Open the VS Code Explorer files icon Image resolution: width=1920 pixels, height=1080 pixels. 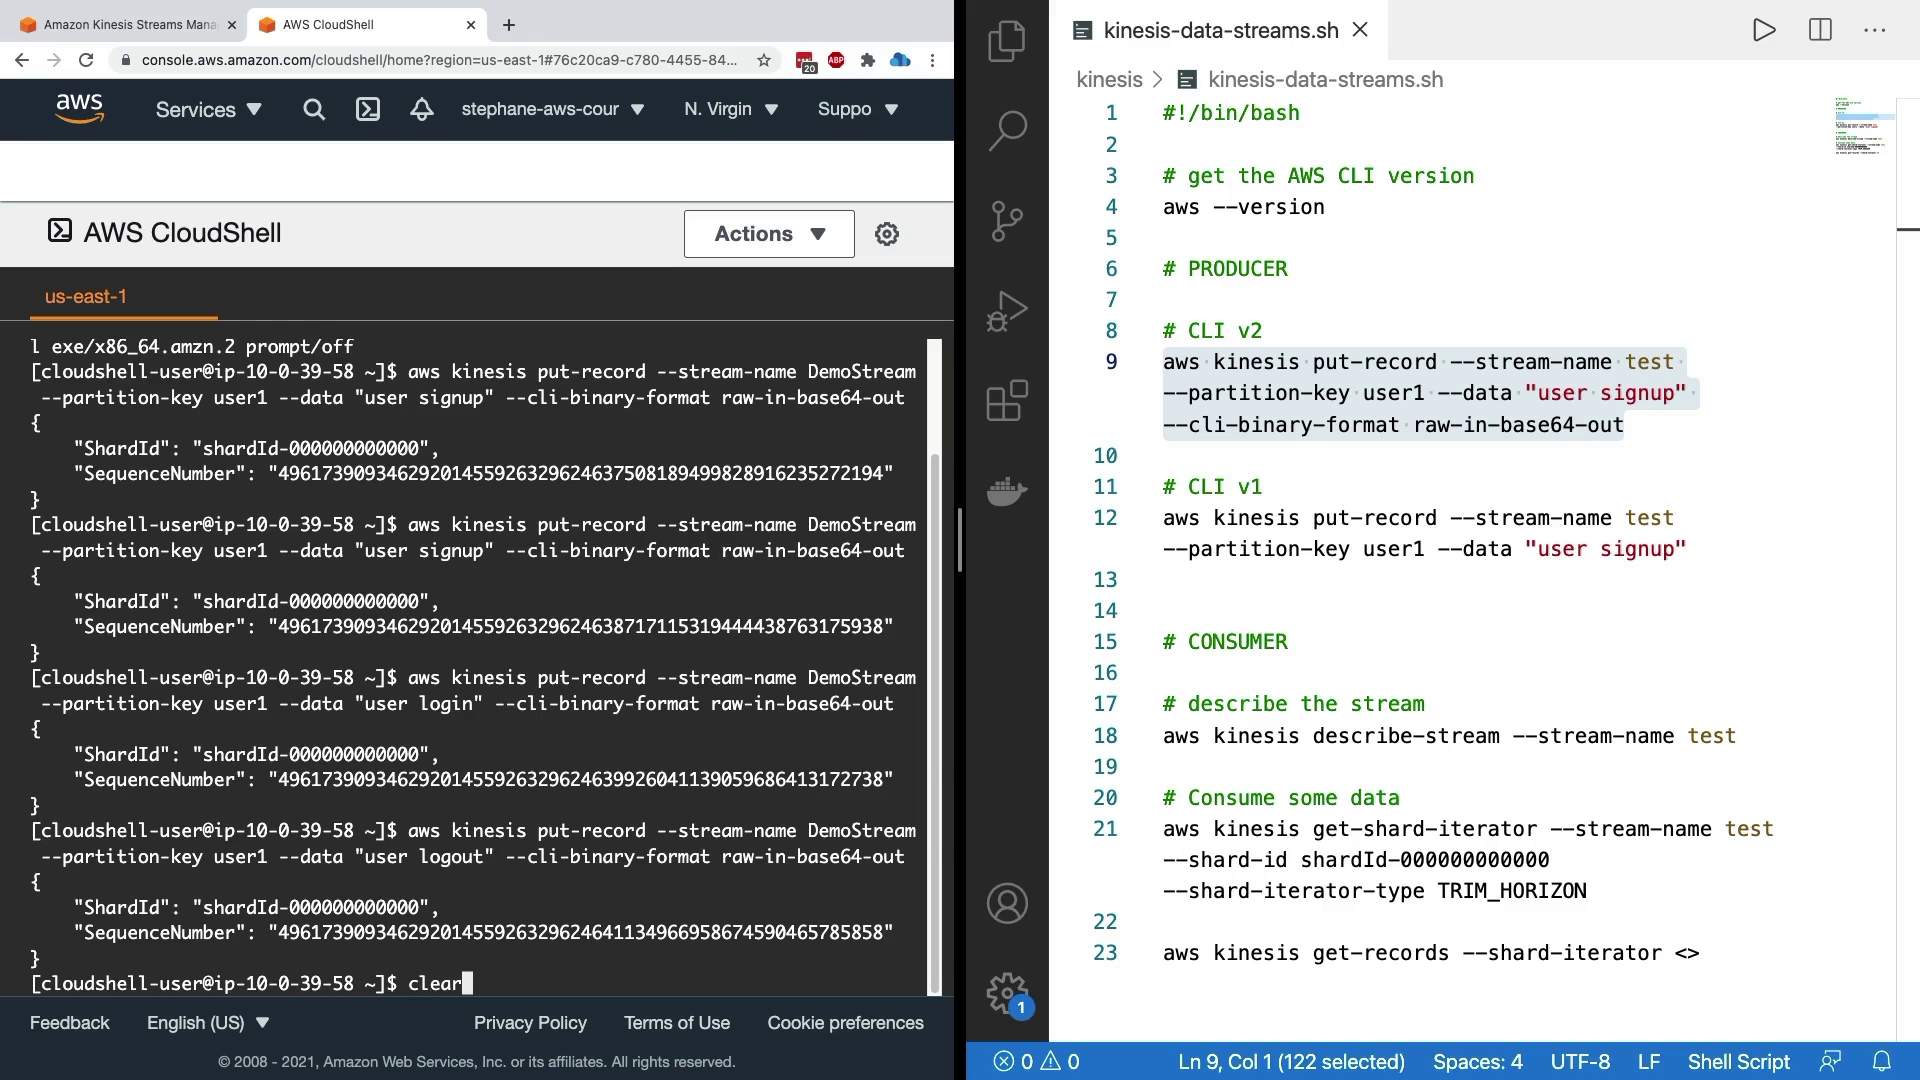click(1007, 41)
